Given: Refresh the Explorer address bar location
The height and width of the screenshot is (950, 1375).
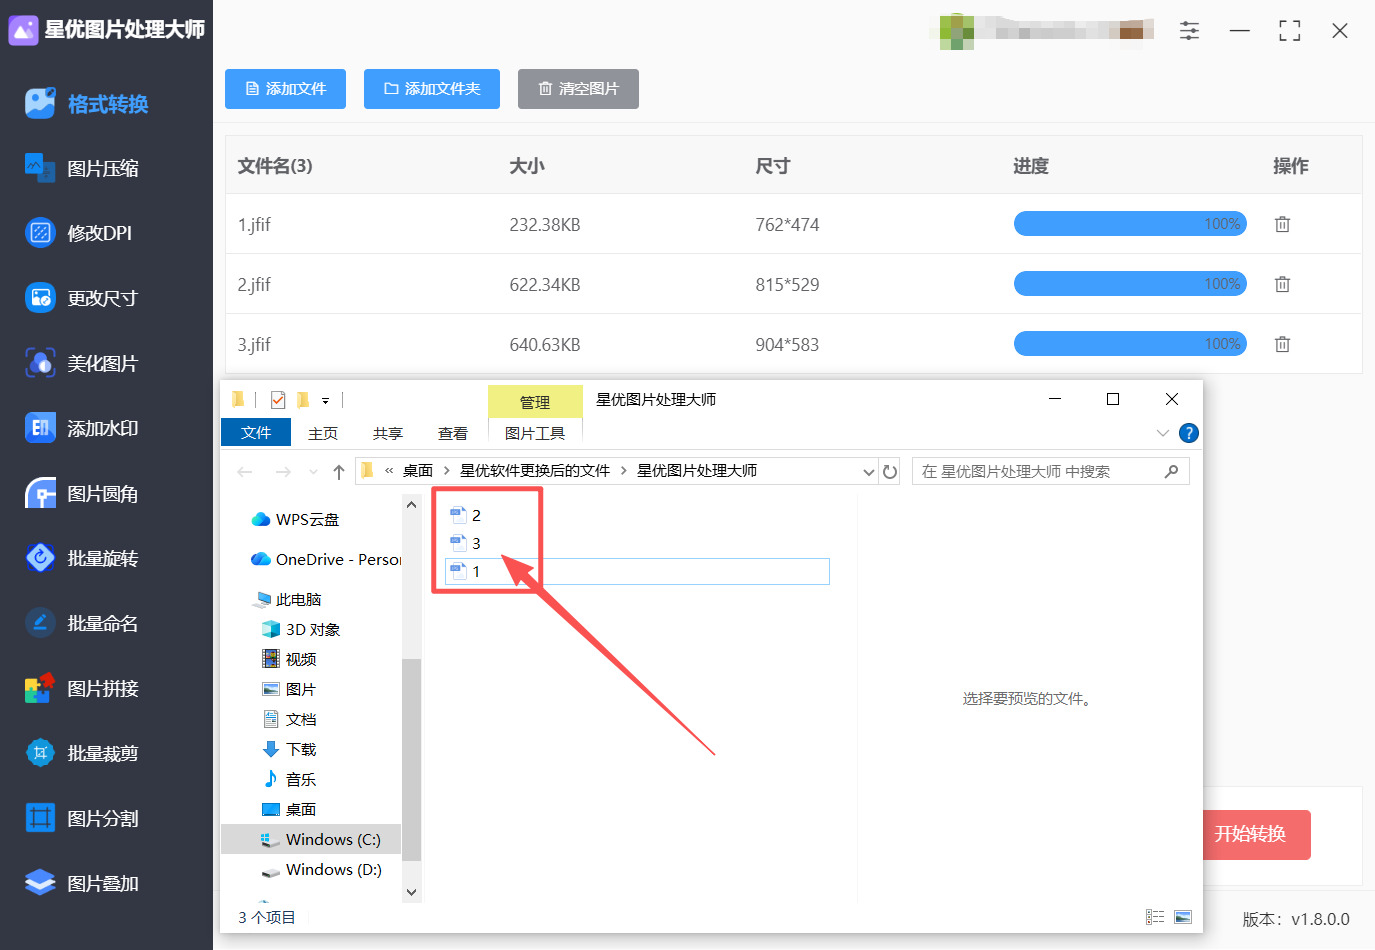Looking at the screenshot, I should pos(890,471).
